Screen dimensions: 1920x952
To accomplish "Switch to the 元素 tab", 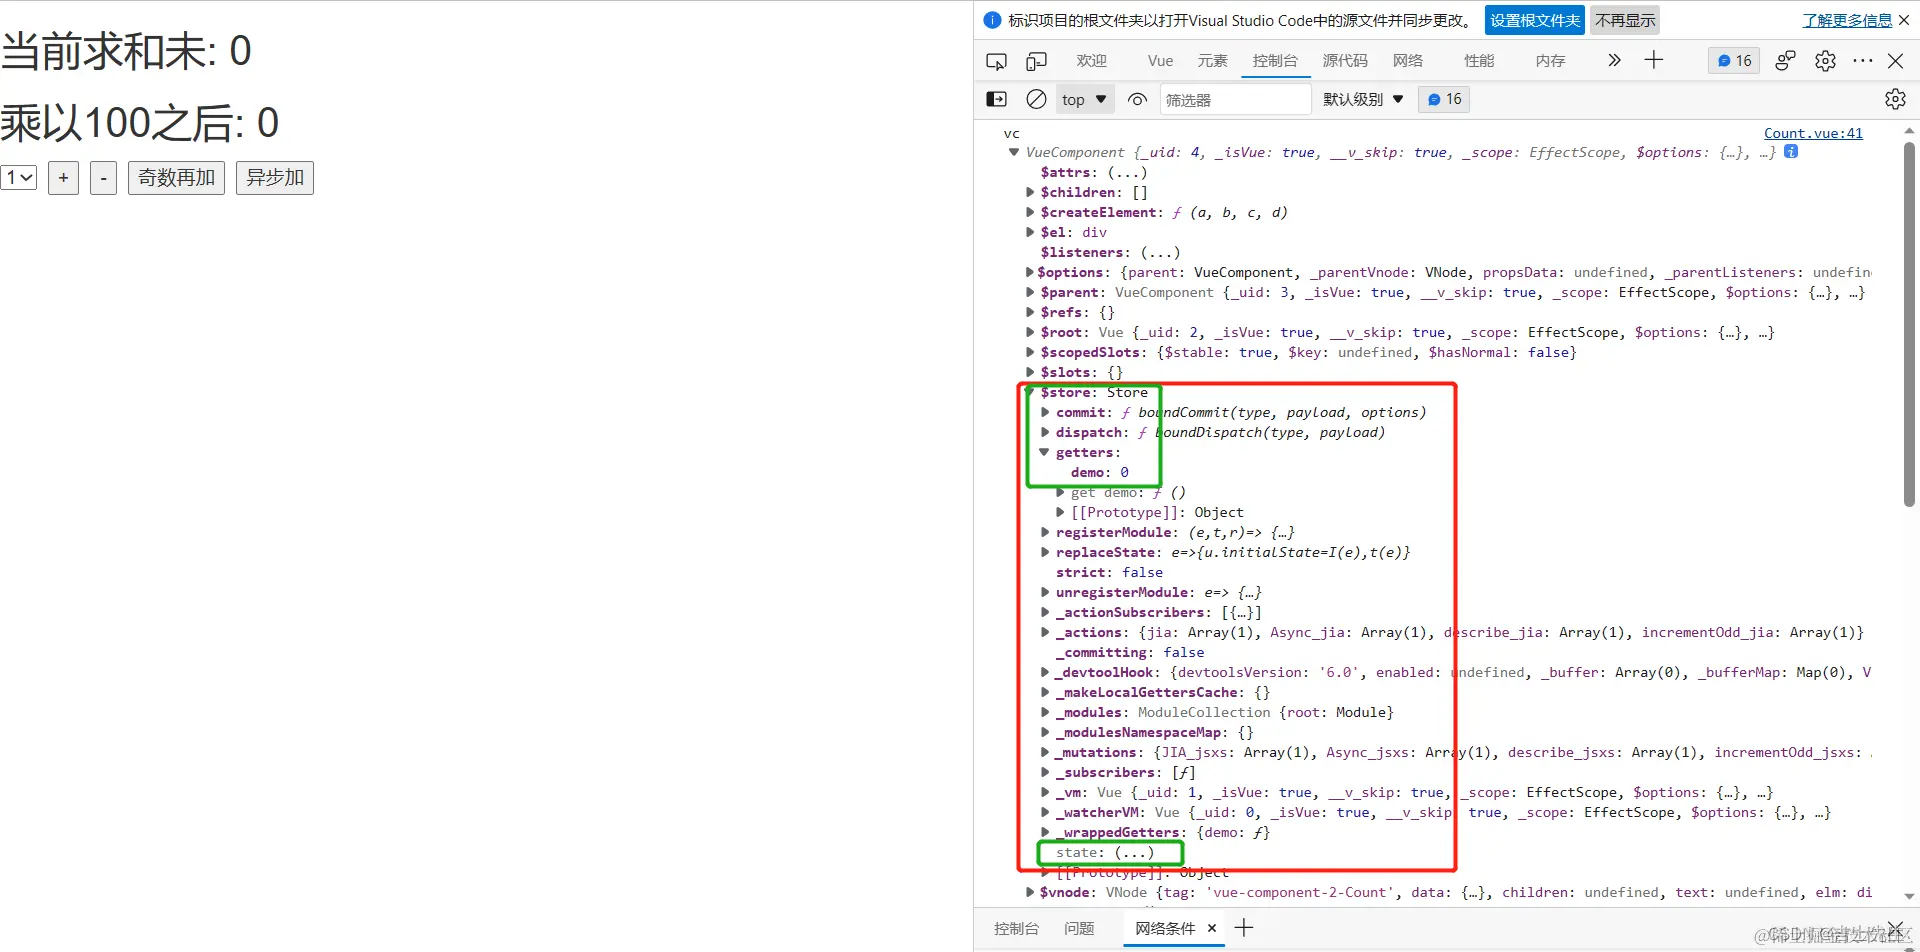I will coord(1212,61).
